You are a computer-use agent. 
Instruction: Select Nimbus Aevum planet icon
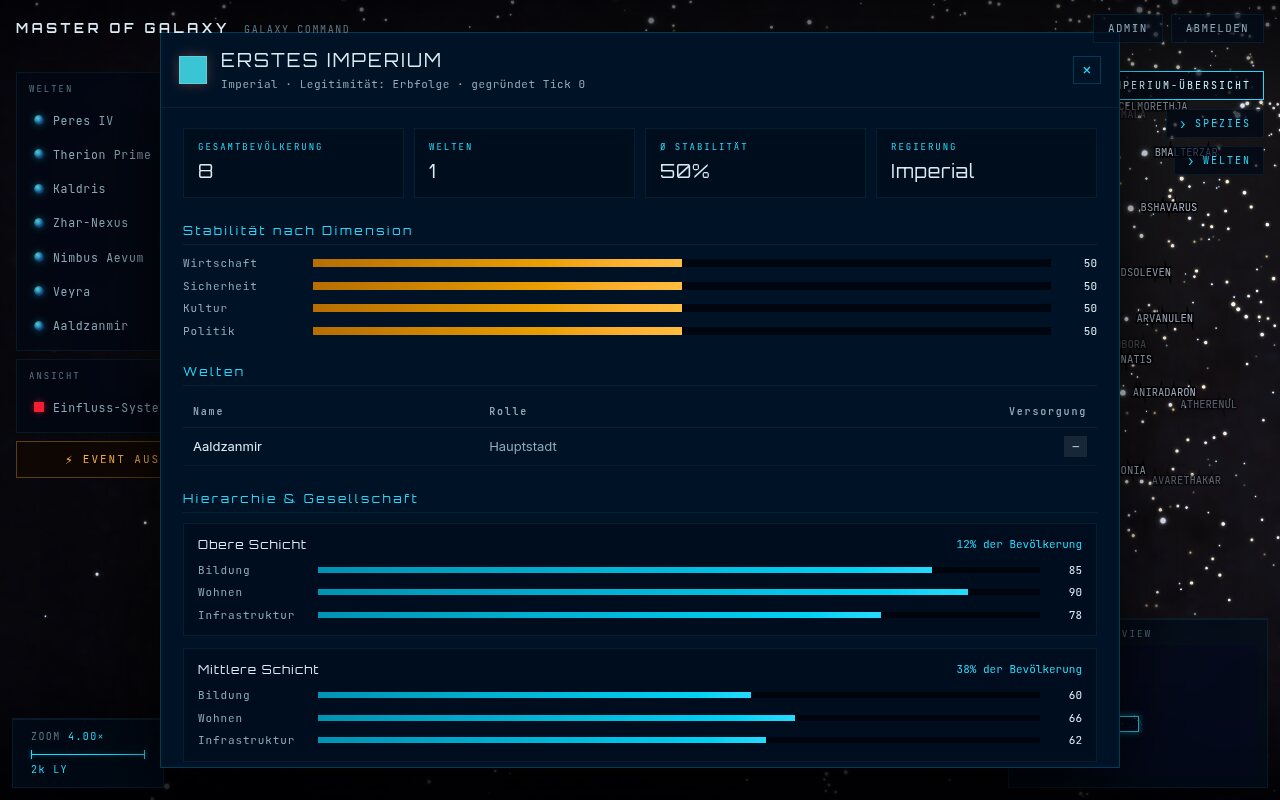(39, 257)
